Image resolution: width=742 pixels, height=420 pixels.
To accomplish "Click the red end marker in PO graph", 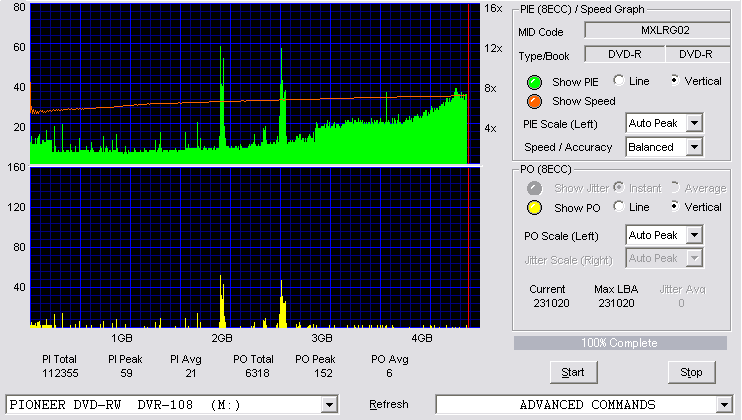I will click(468, 247).
